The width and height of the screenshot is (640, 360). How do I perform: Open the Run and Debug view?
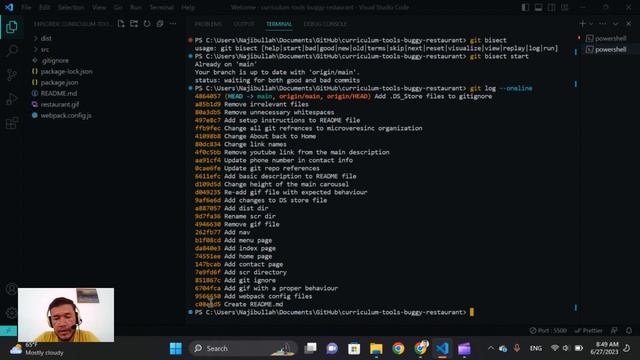pos(11,99)
